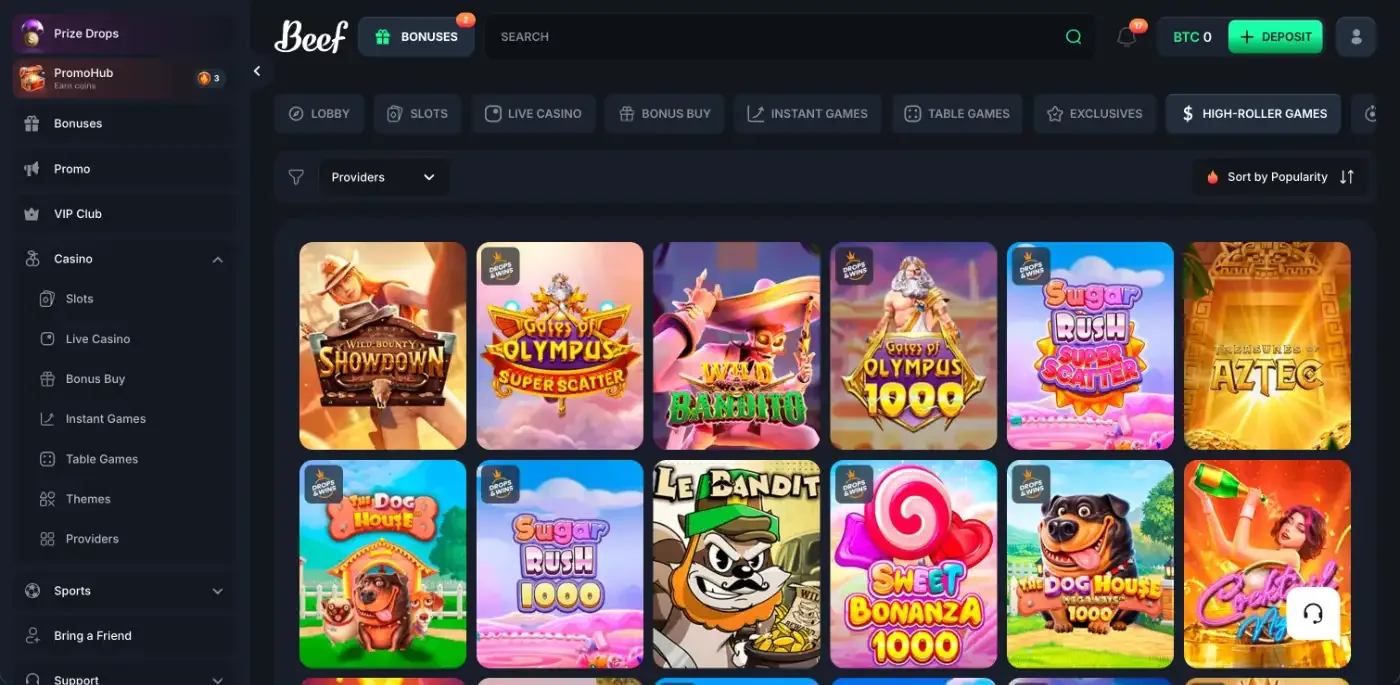Click the VIP Club crown icon
Image resolution: width=1400 pixels, height=685 pixels.
point(32,214)
